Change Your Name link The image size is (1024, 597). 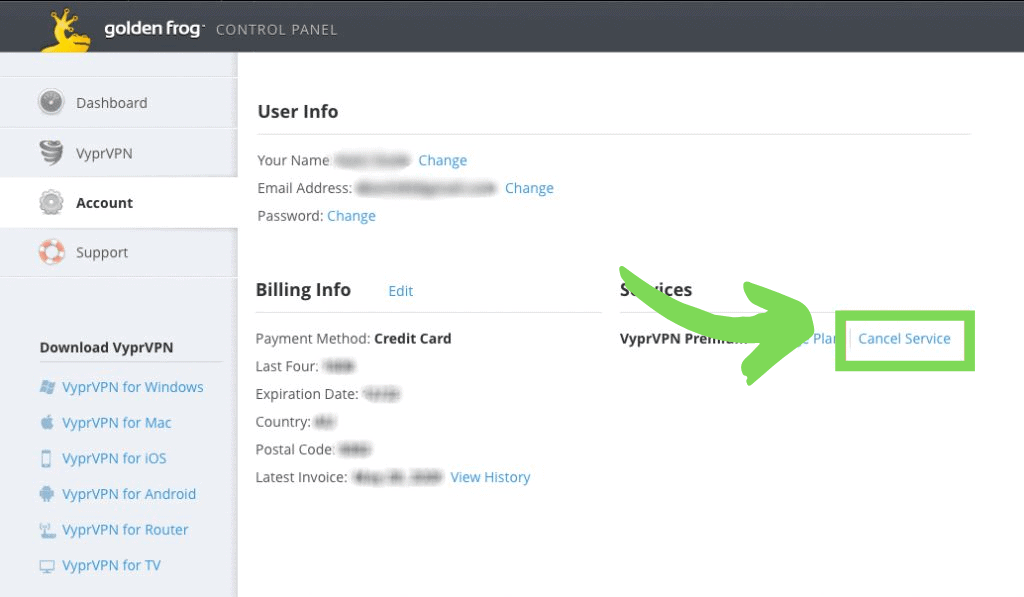tap(443, 161)
